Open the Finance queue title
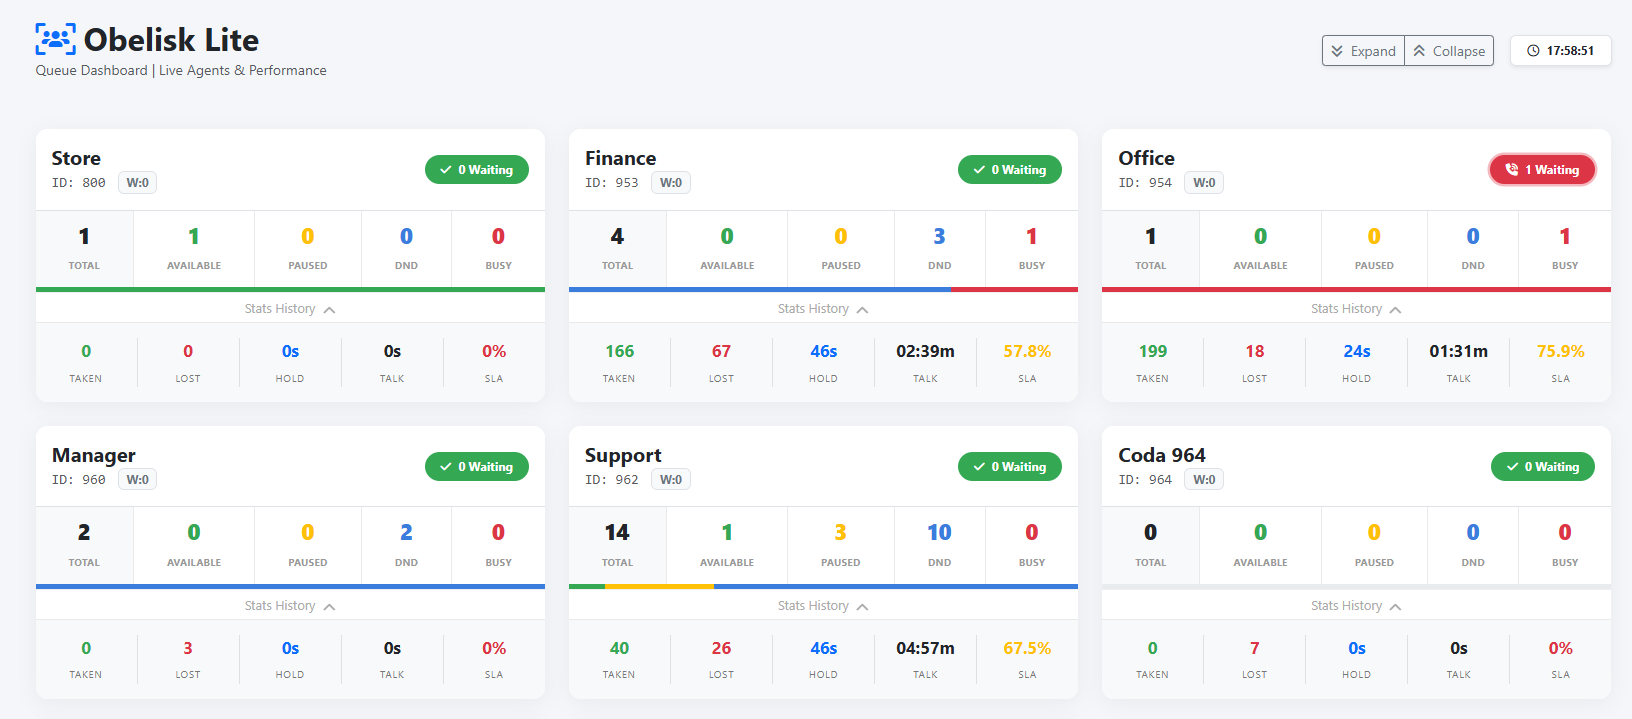This screenshot has width=1632, height=719. 620,158
